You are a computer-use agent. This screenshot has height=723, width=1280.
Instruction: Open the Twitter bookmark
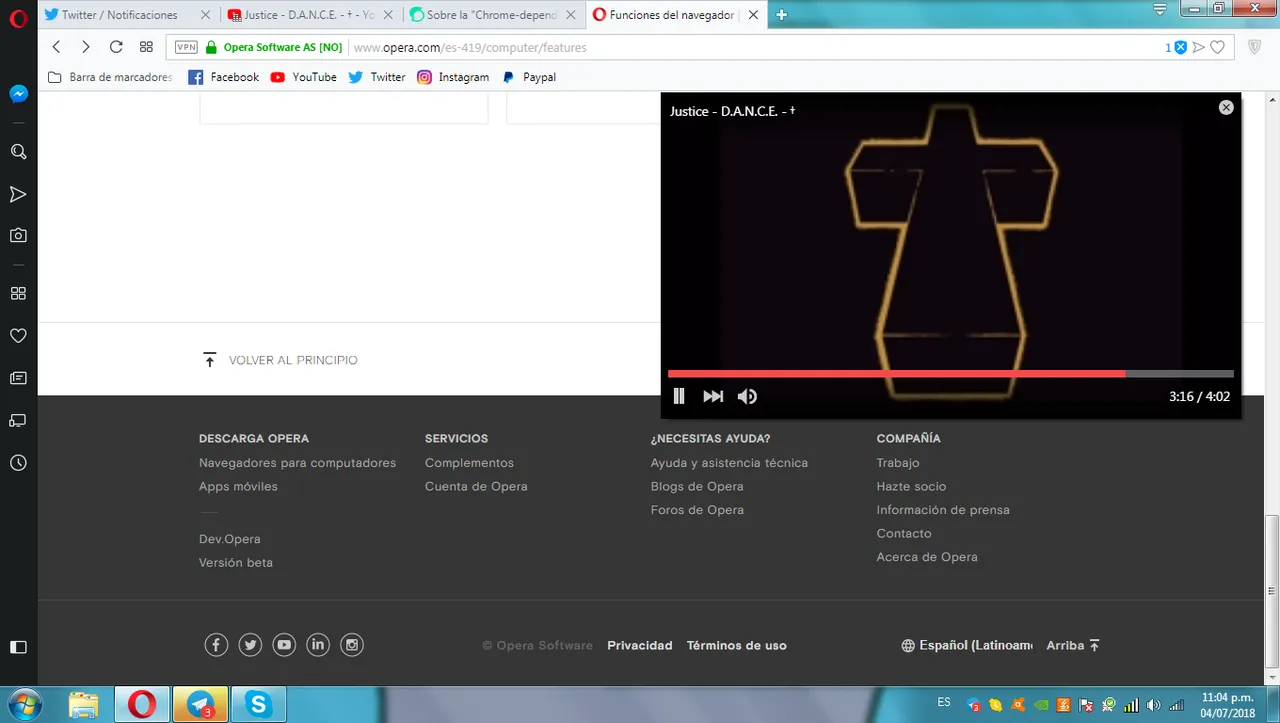point(376,77)
